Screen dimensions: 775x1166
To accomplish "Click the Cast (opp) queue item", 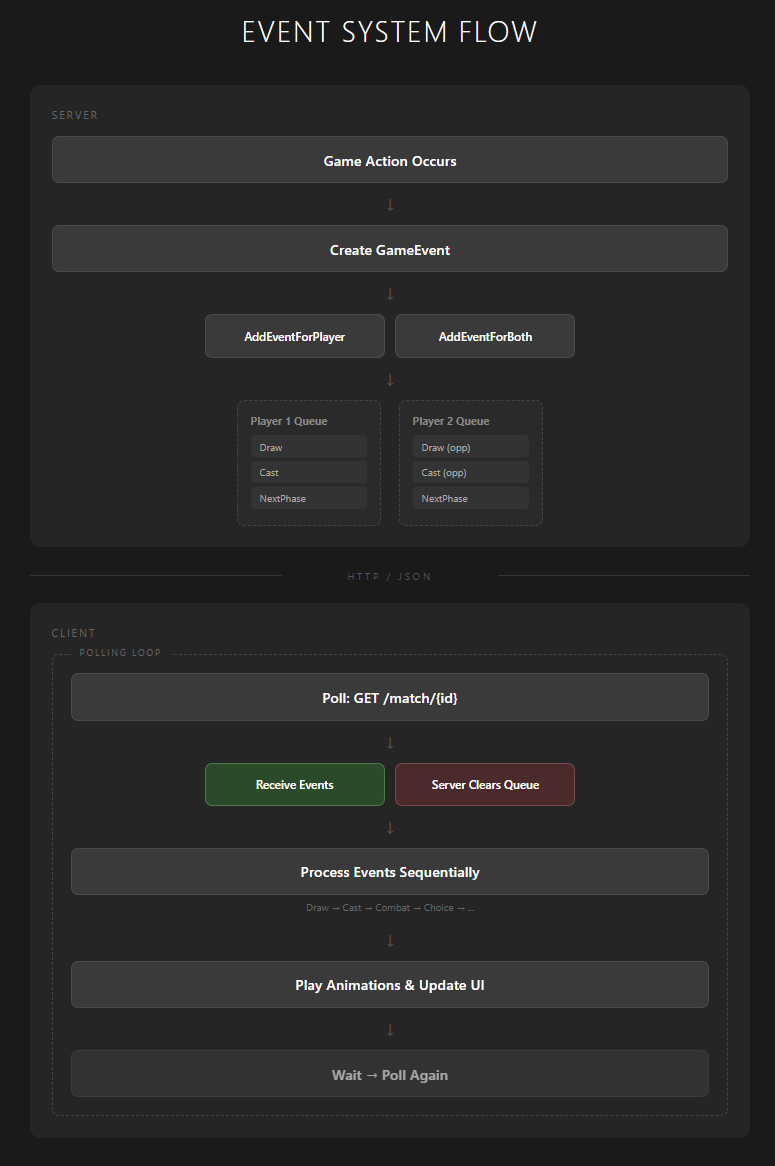I will pyautogui.click(x=470, y=472).
